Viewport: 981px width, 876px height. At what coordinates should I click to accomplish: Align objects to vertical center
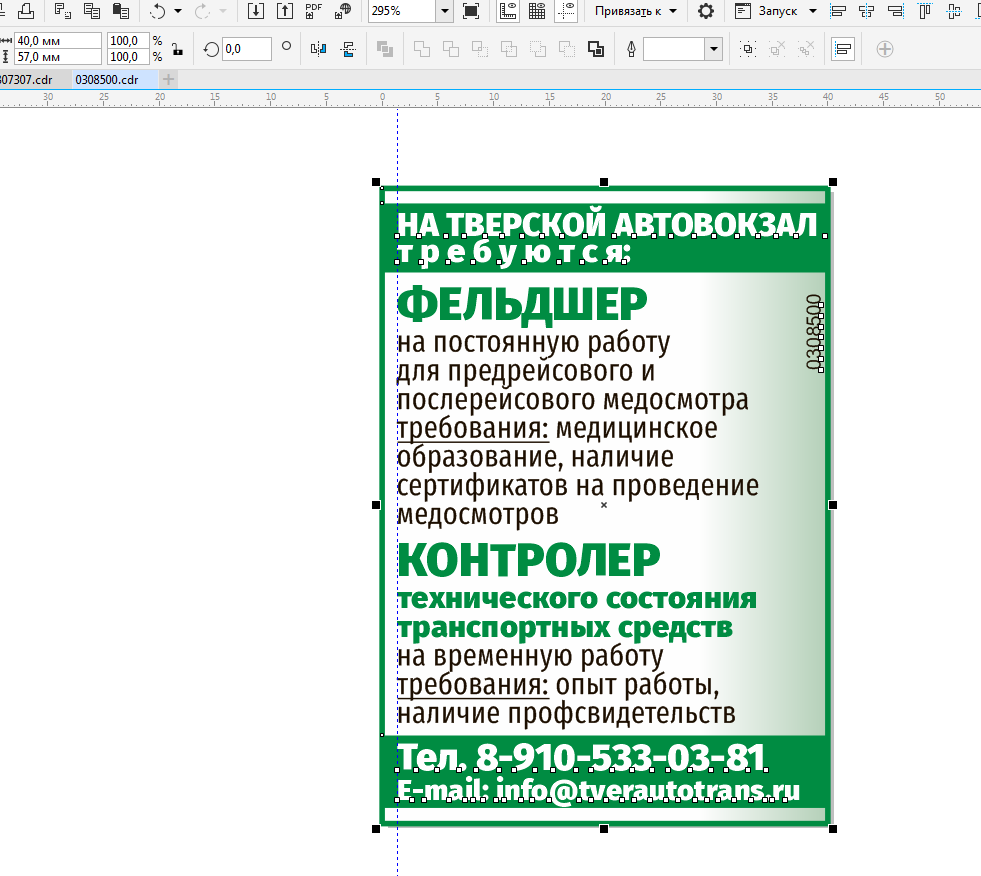(954, 11)
